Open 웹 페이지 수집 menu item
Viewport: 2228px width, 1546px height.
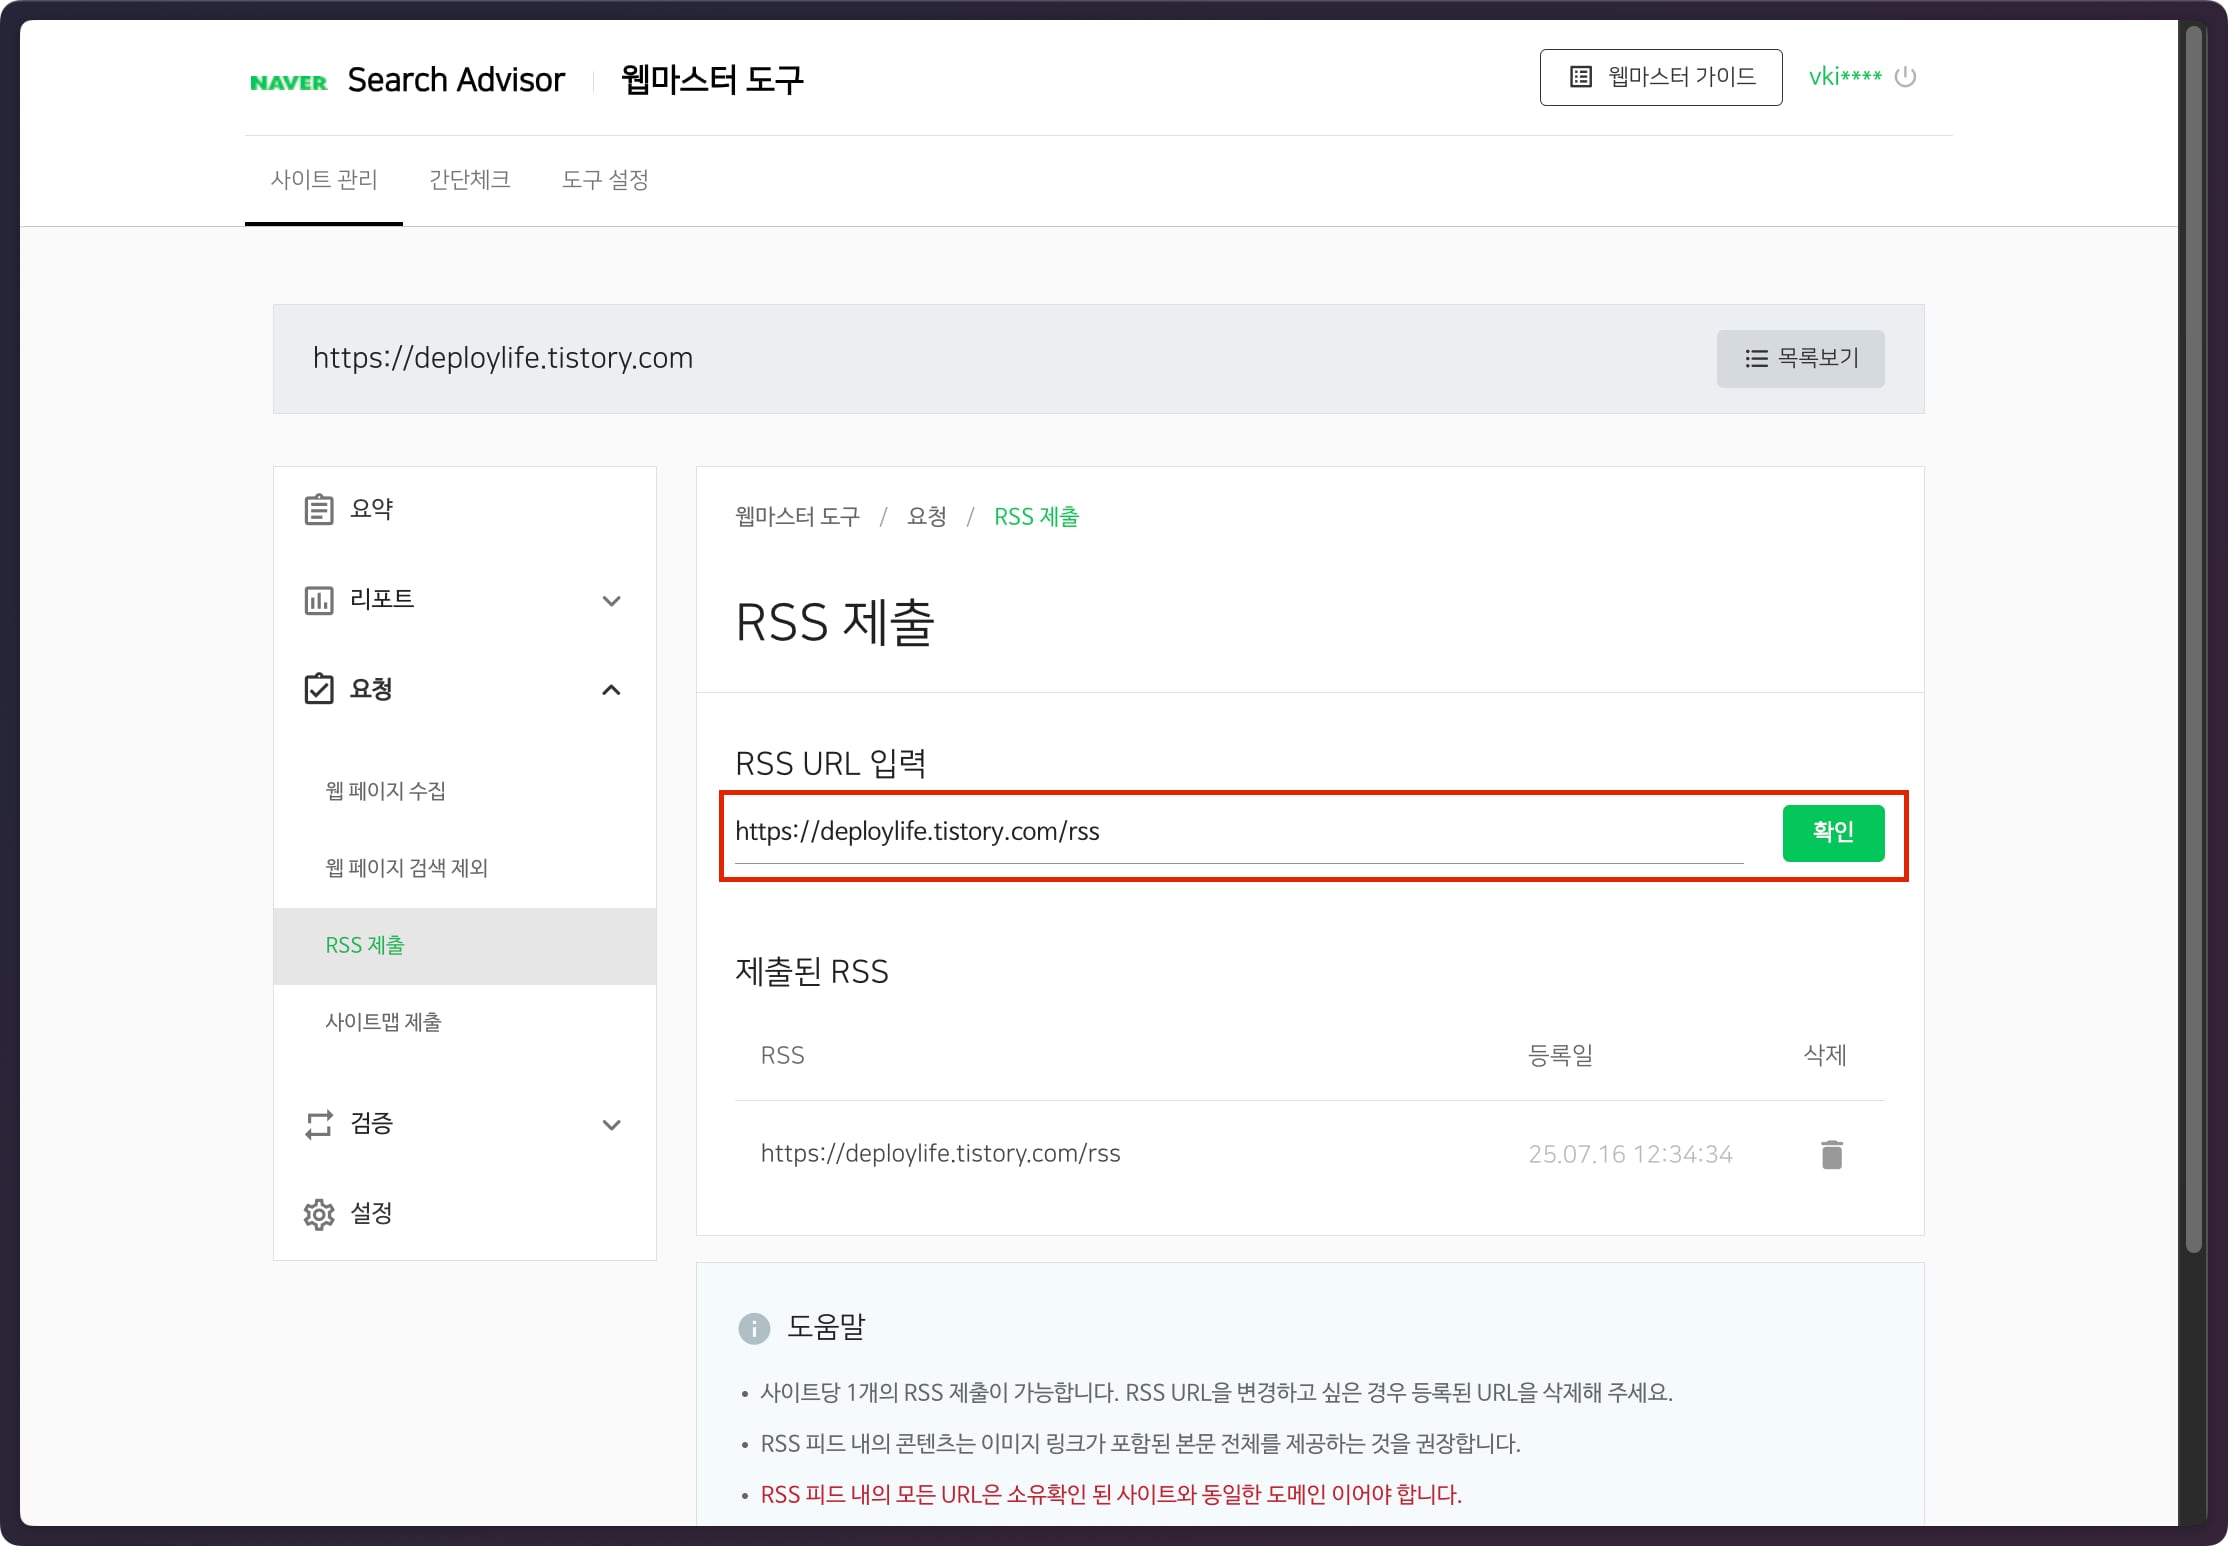[385, 790]
